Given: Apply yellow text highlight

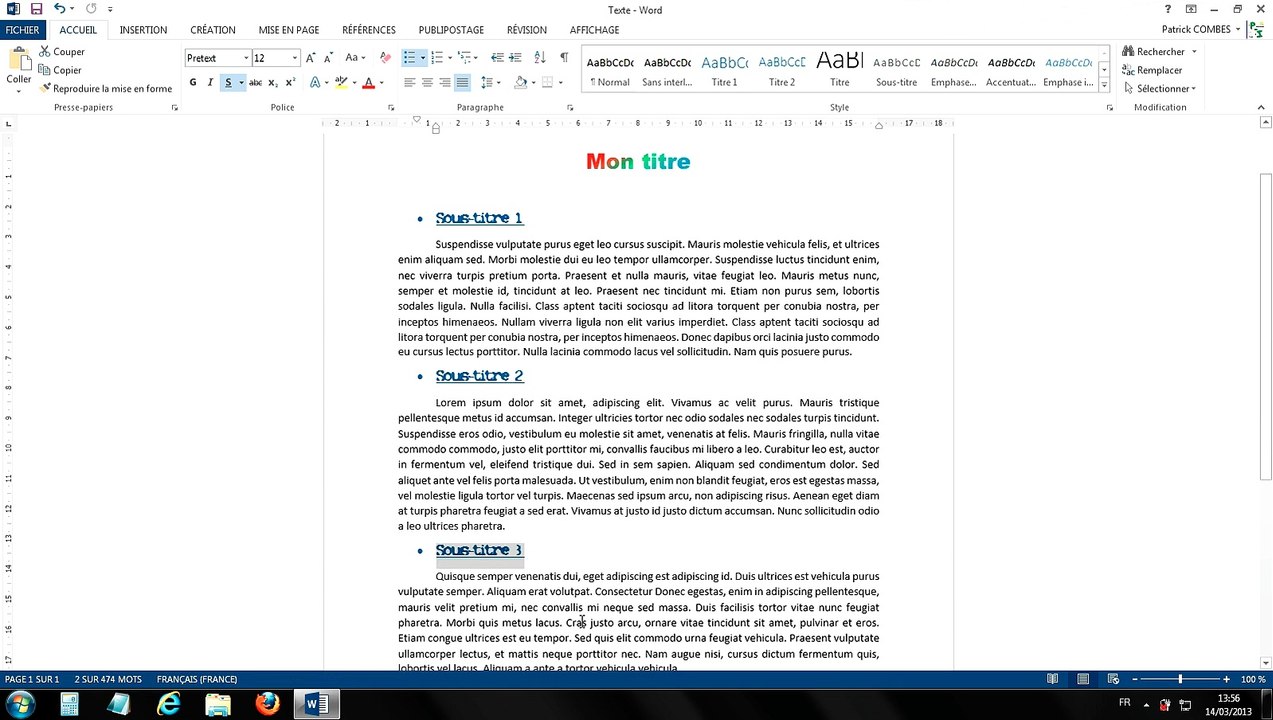Looking at the screenshot, I should pos(341,83).
